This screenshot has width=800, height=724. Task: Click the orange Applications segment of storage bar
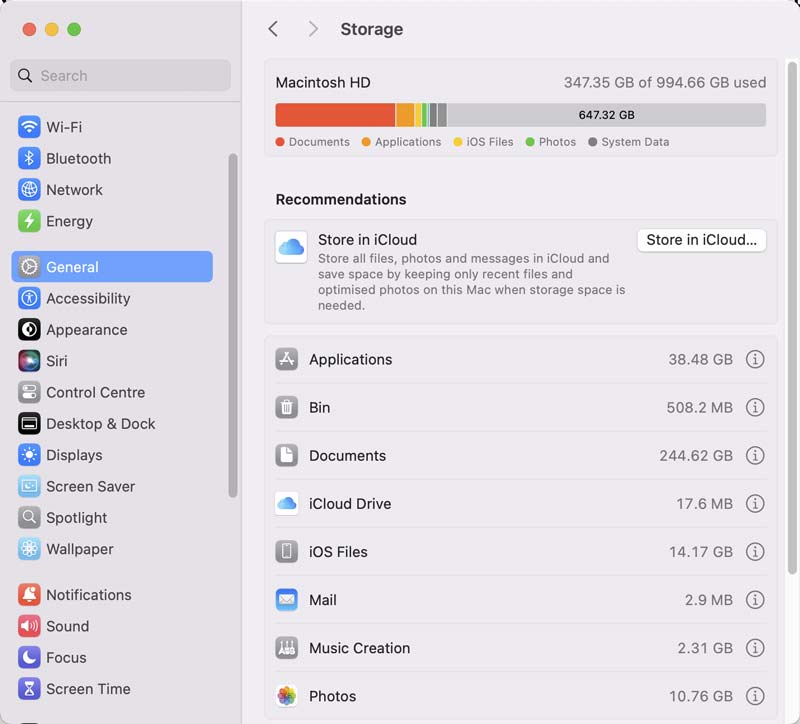coord(405,115)
